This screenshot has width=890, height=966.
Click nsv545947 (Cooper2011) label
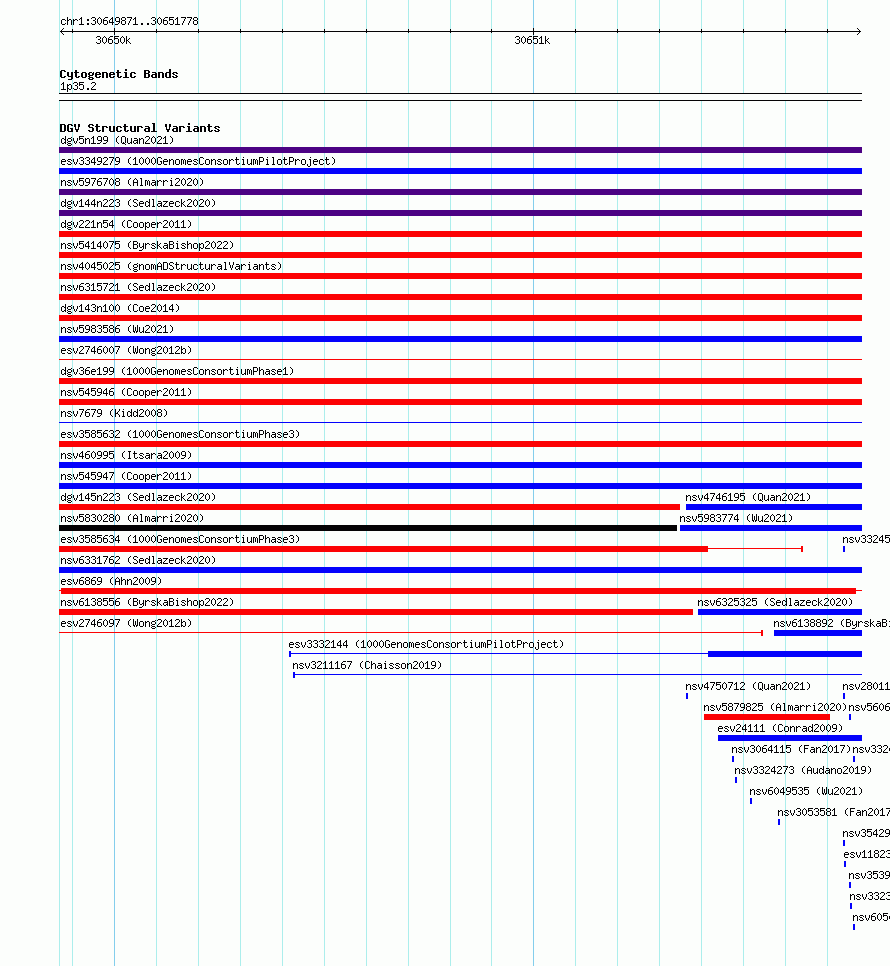click(126, 476)
